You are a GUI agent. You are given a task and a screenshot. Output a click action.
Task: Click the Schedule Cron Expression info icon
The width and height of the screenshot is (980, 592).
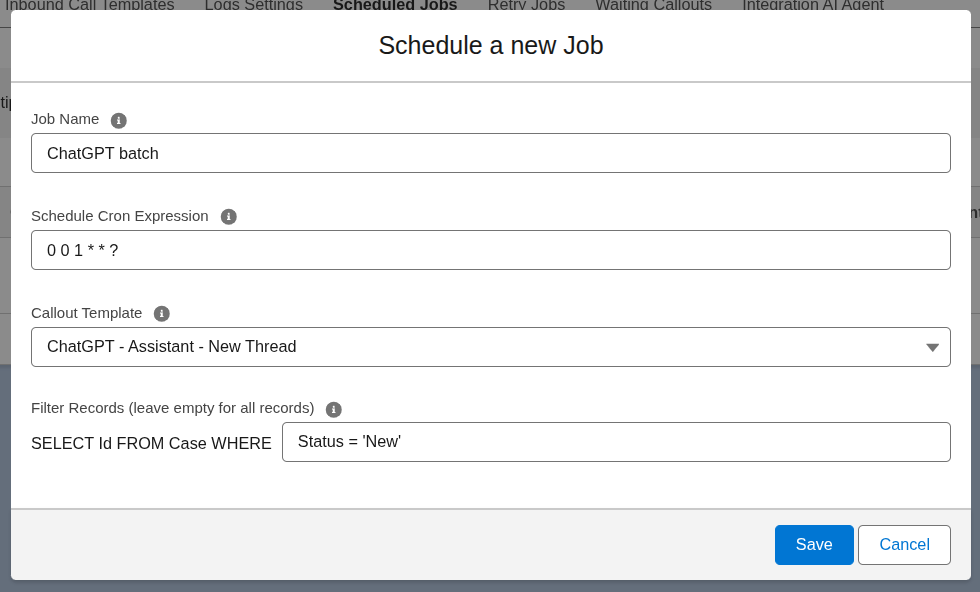[x=229, y=217]
